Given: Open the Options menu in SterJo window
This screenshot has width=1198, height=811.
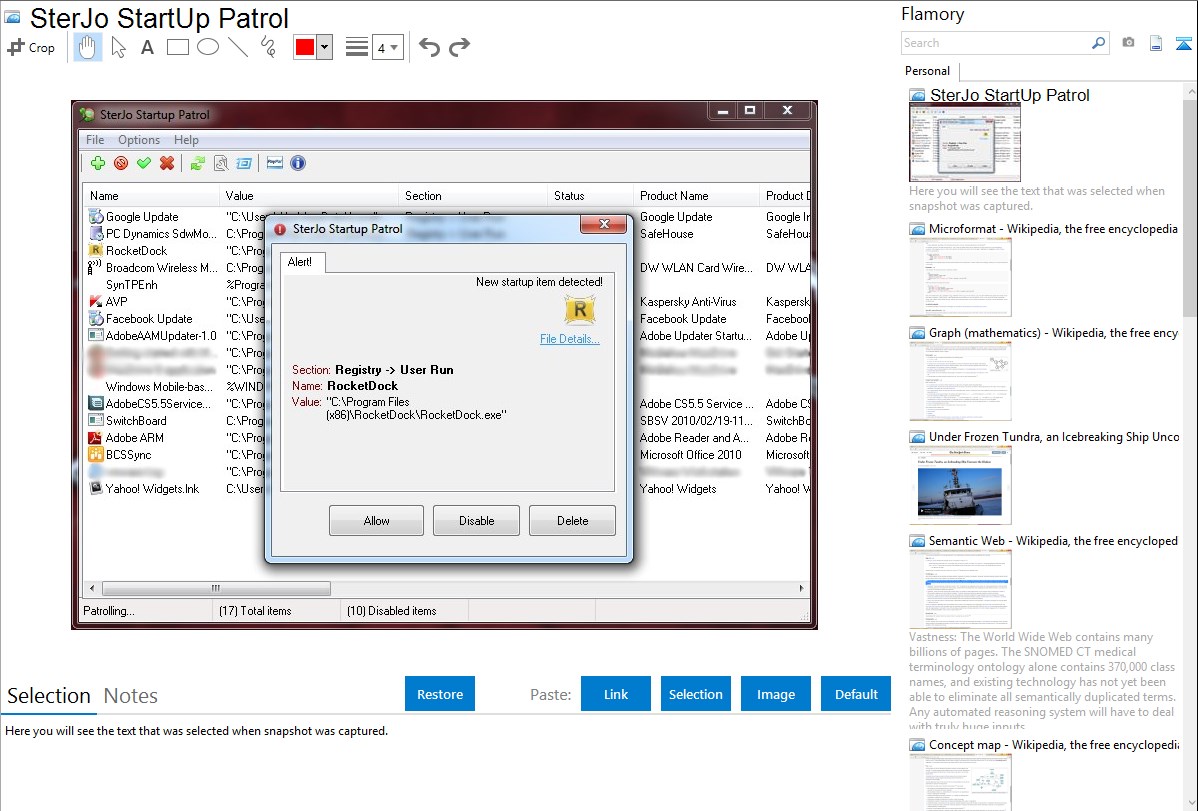Looking at the screenshot, I should [x=139, y=140].
